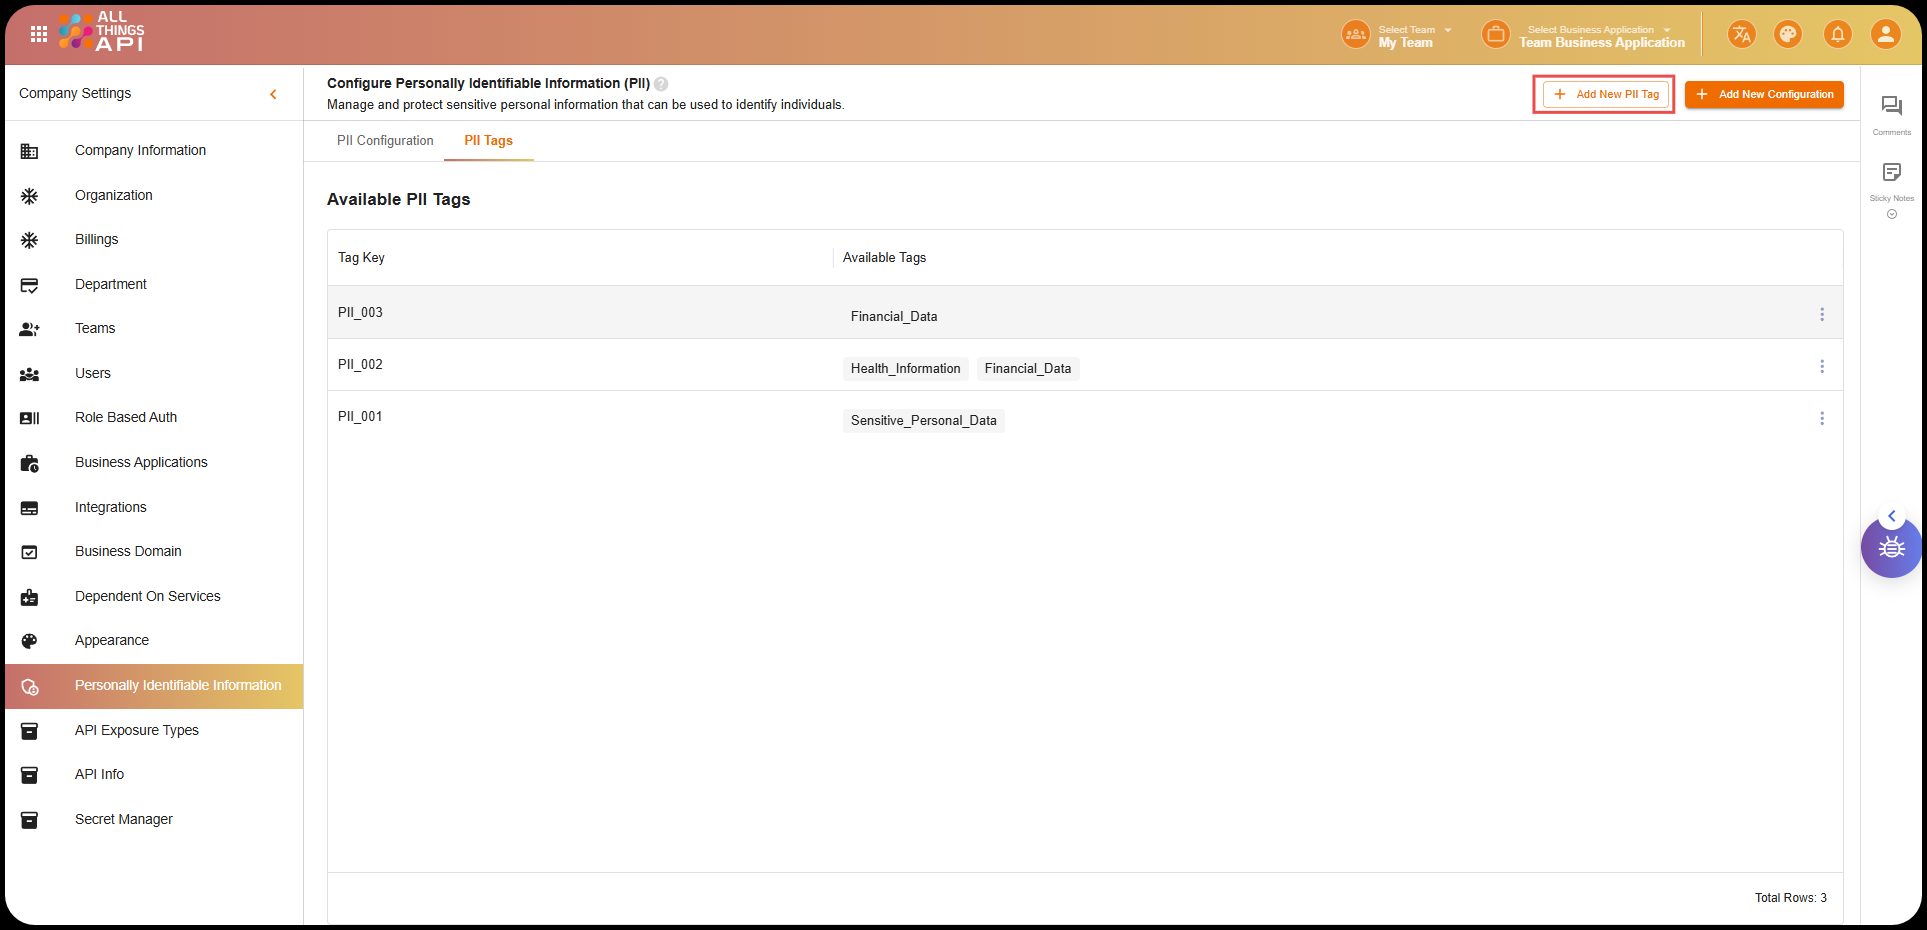Viewport: 1927px width, 930px height.
Task: Open row options menu for PII_003
Action: (x=1821, y=314)
